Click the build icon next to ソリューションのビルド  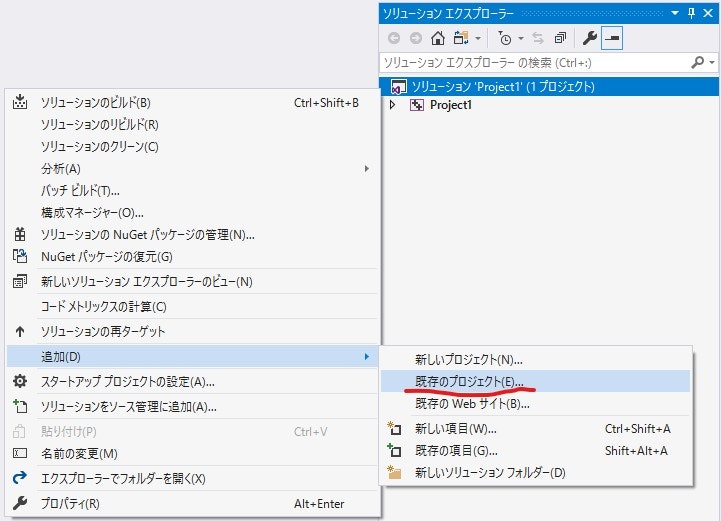click(x=20, y=102)
